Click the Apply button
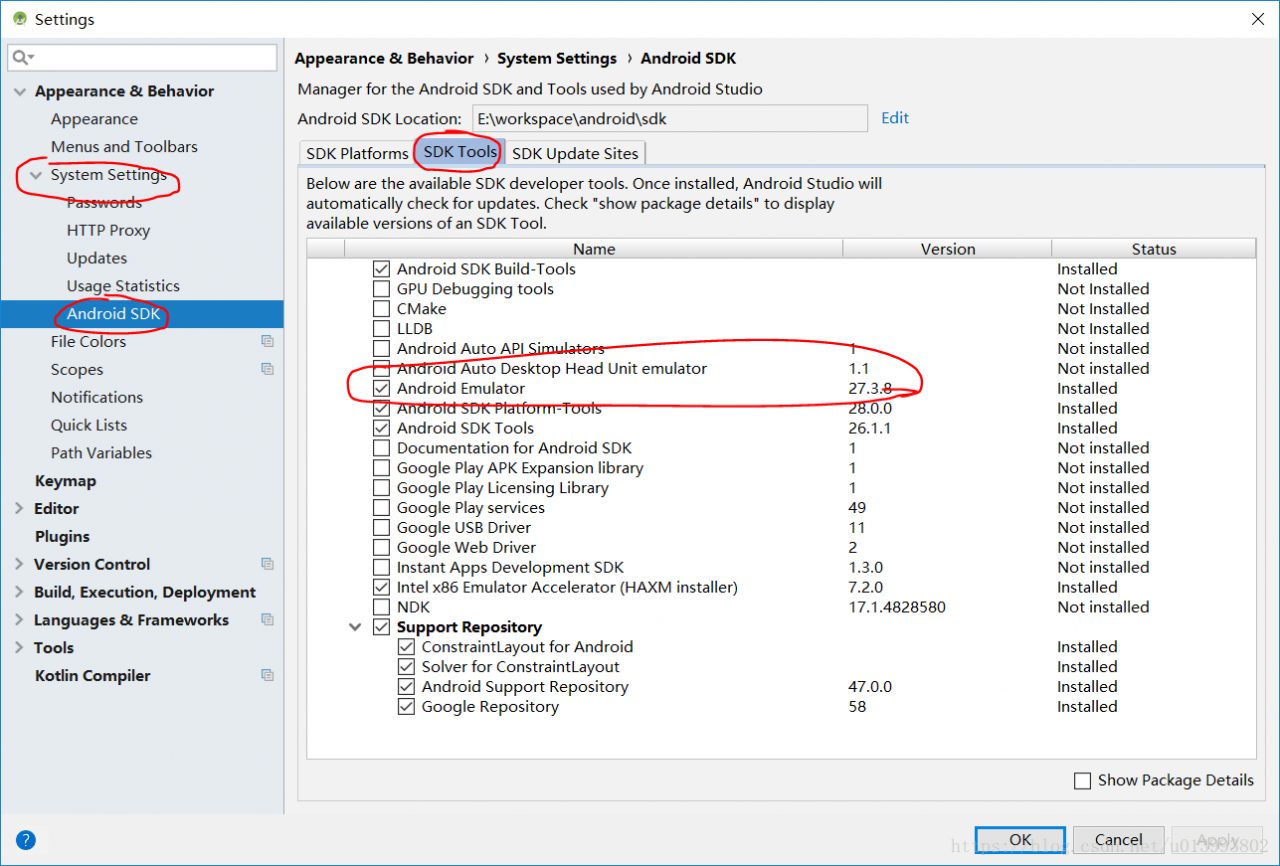Viewport: 1280px width, 866px height. 1217,840
